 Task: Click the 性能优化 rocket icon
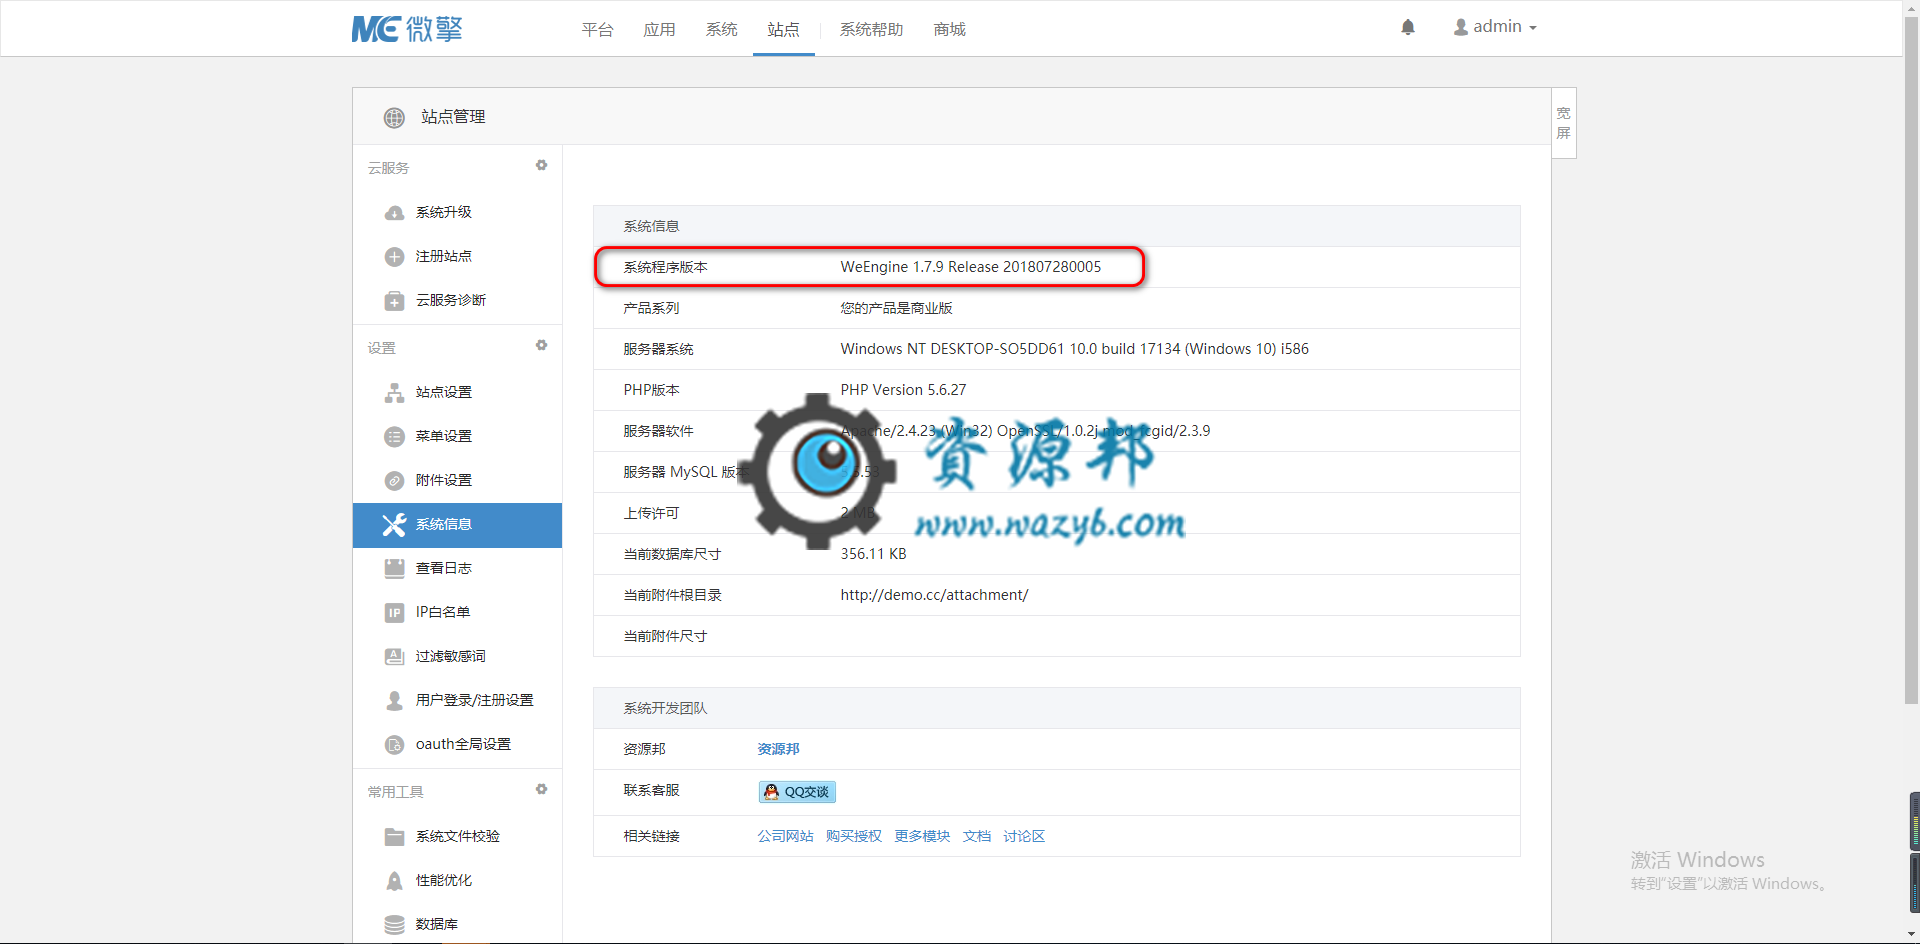pyautogui.click(x=394, y=881)
